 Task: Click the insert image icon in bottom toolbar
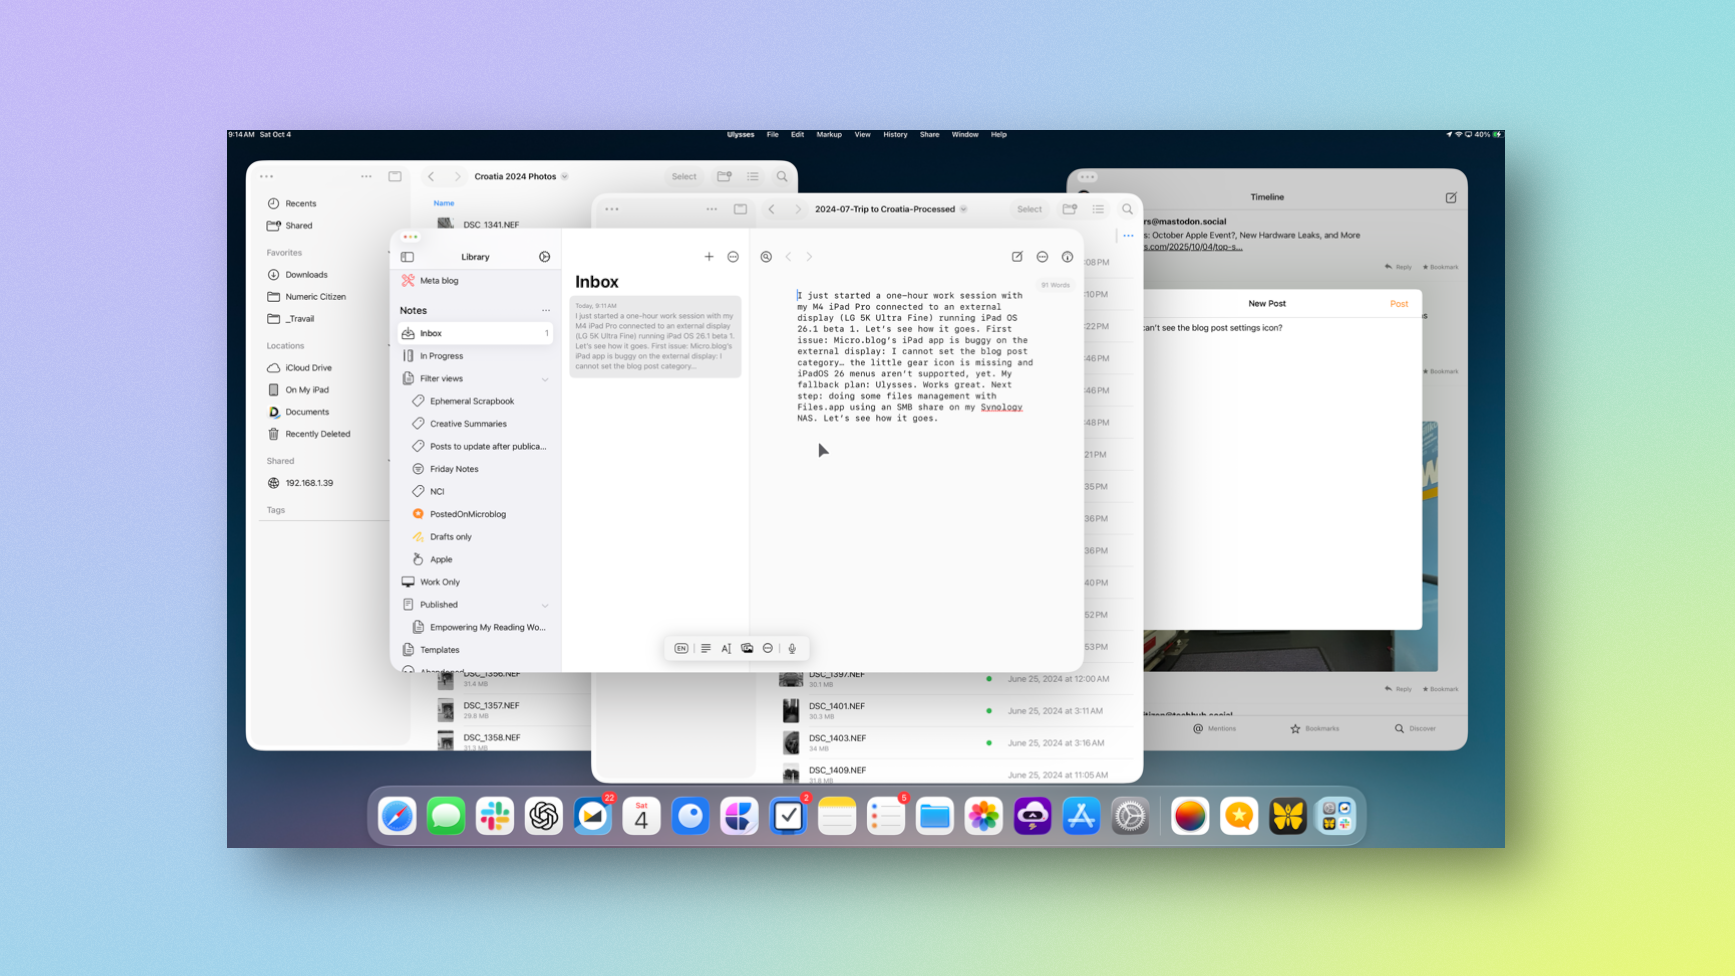747,649
